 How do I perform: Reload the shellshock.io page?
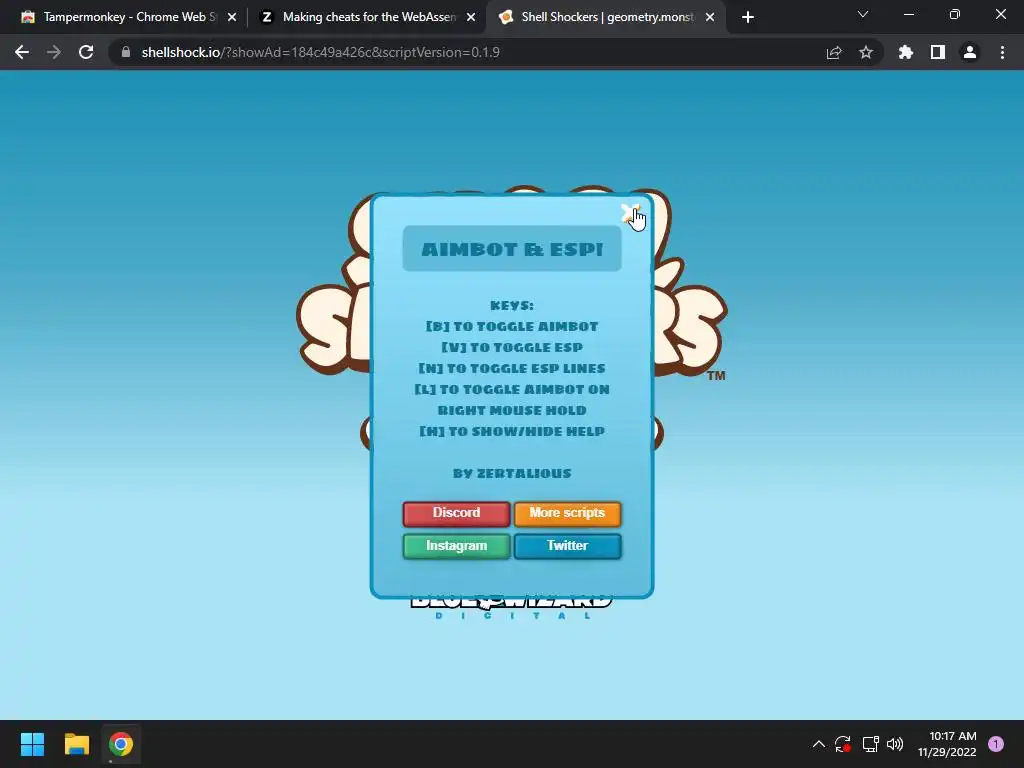click(86, 52)
